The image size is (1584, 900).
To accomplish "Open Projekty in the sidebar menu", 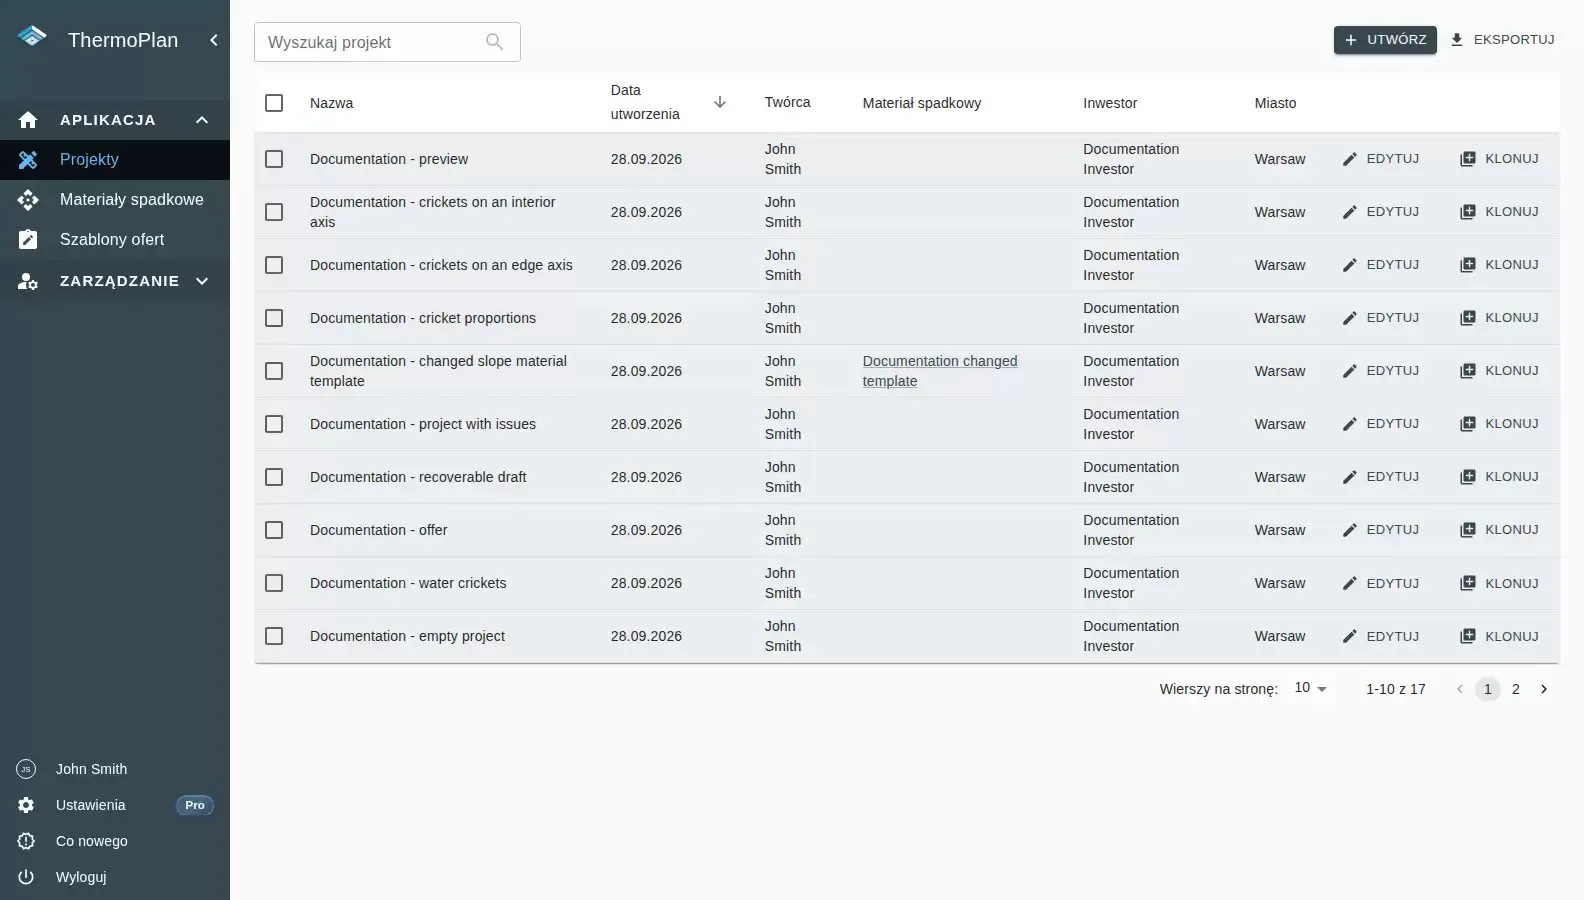I will point(115,160).
